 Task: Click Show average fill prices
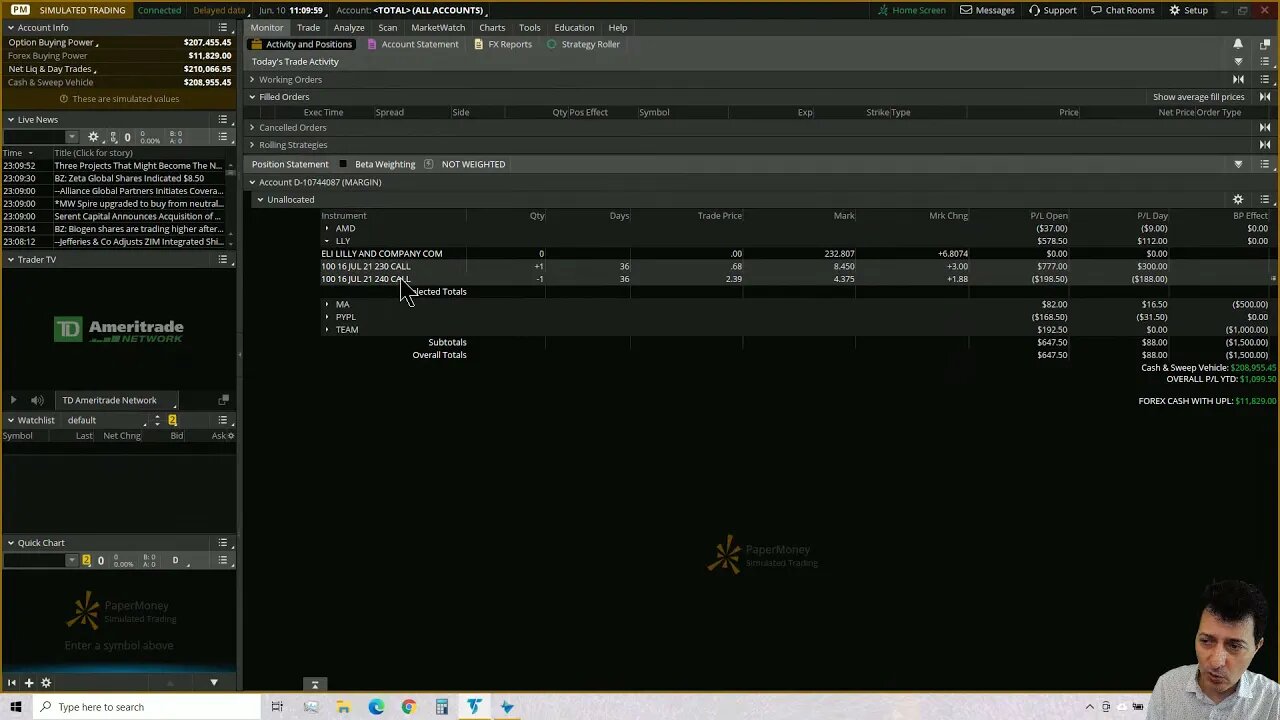click(1198, 97)
